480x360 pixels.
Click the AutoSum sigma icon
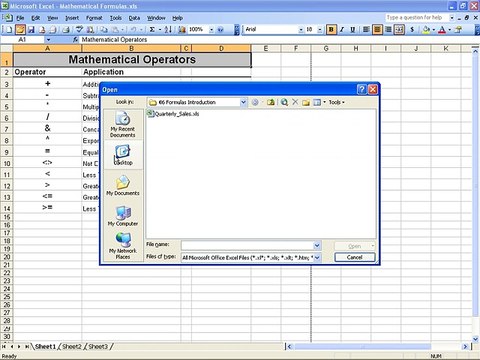click(x=152, y=30)
